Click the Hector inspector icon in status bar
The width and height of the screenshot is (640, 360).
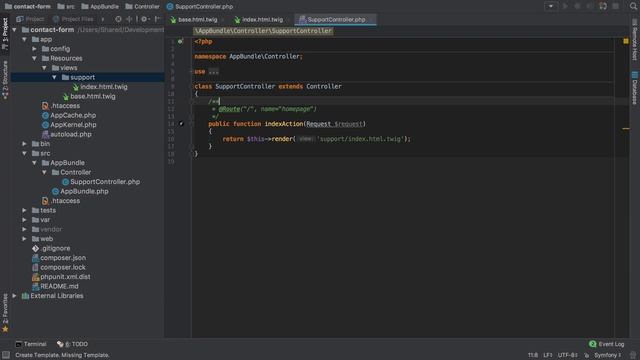(633, 355)
